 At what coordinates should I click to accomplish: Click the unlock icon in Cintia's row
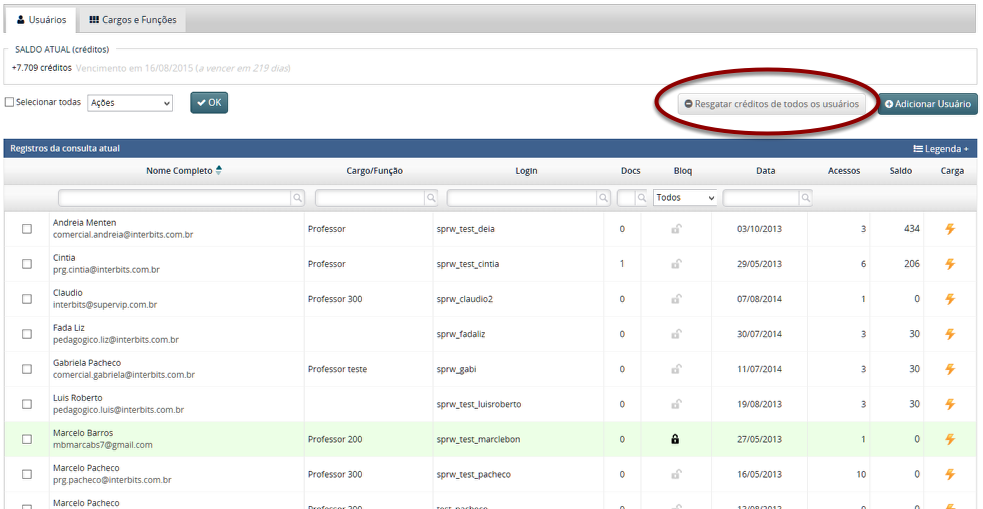tap(676, 264)
